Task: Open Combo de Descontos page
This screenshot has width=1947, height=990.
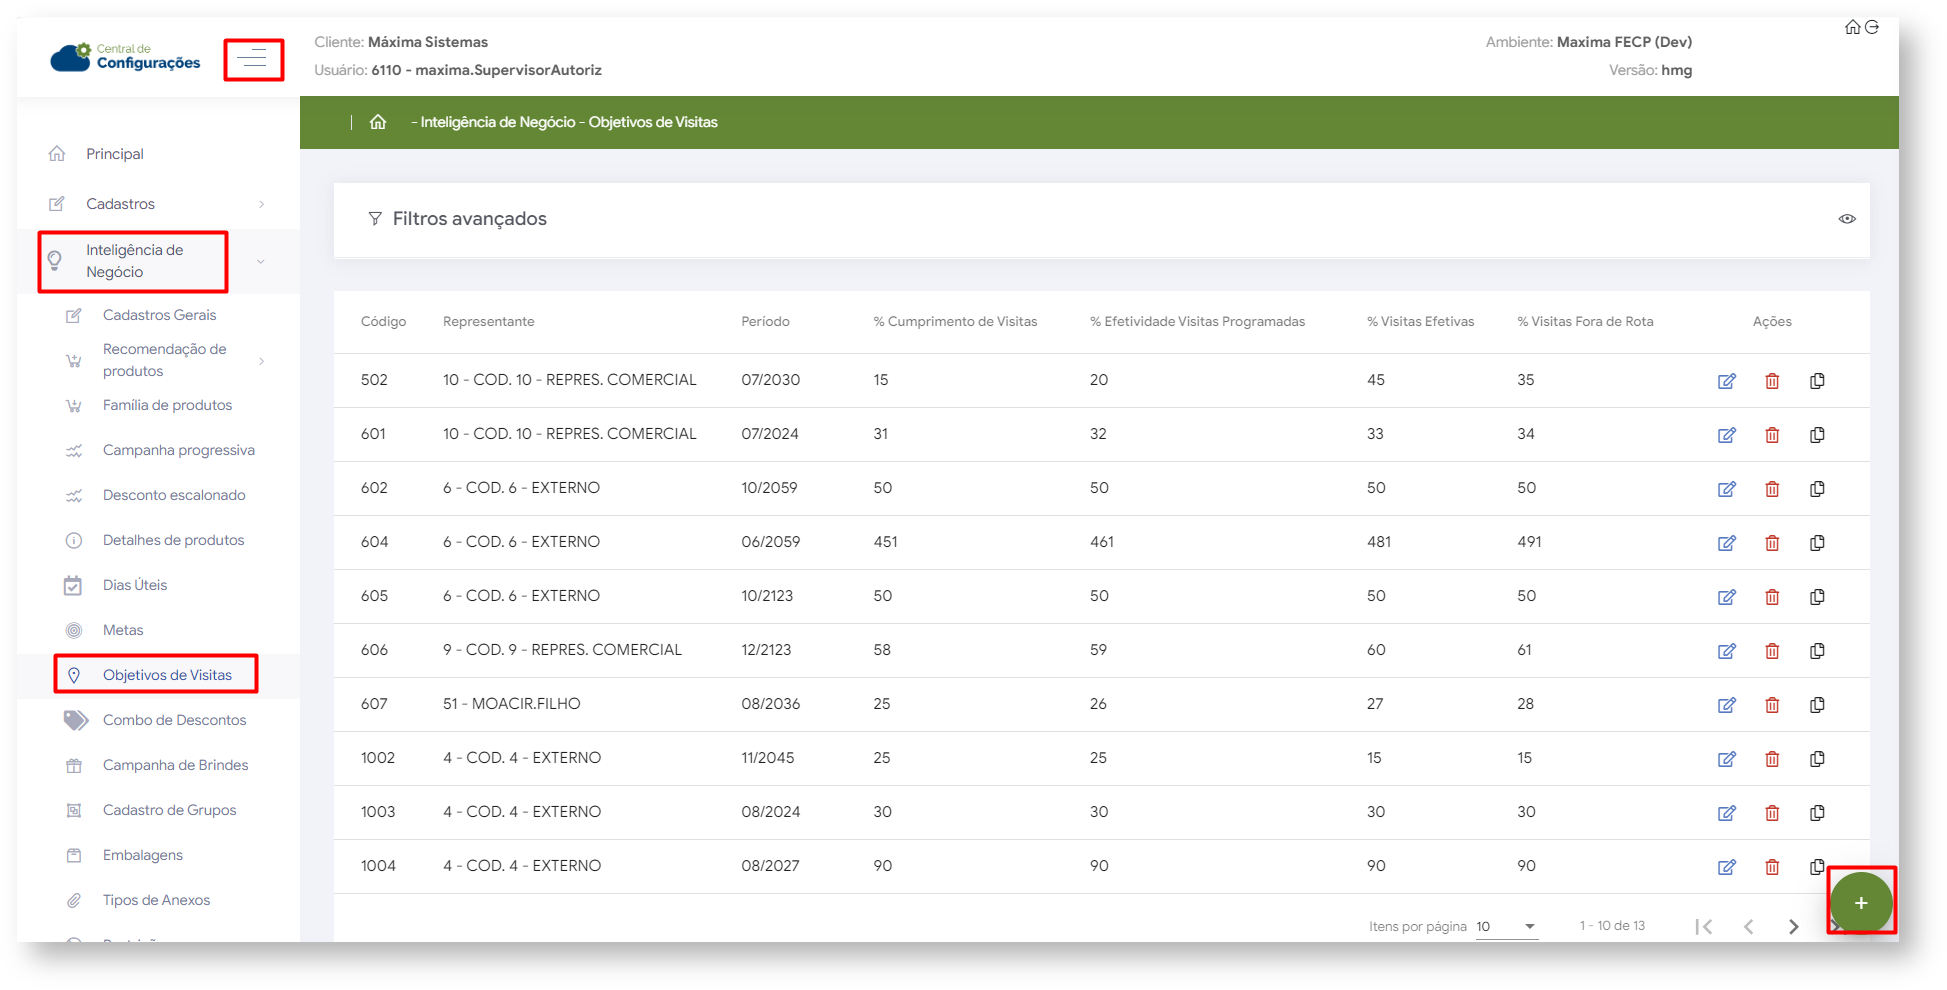Action: pos(174,720)
